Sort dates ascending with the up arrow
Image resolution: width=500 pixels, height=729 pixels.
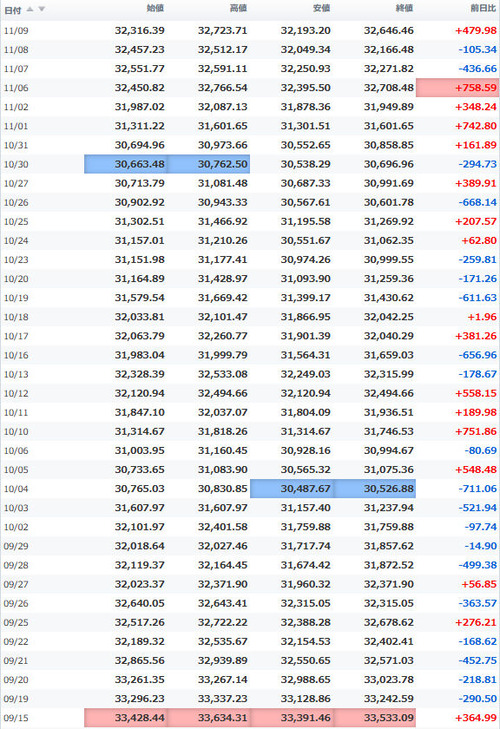point(30,9)
